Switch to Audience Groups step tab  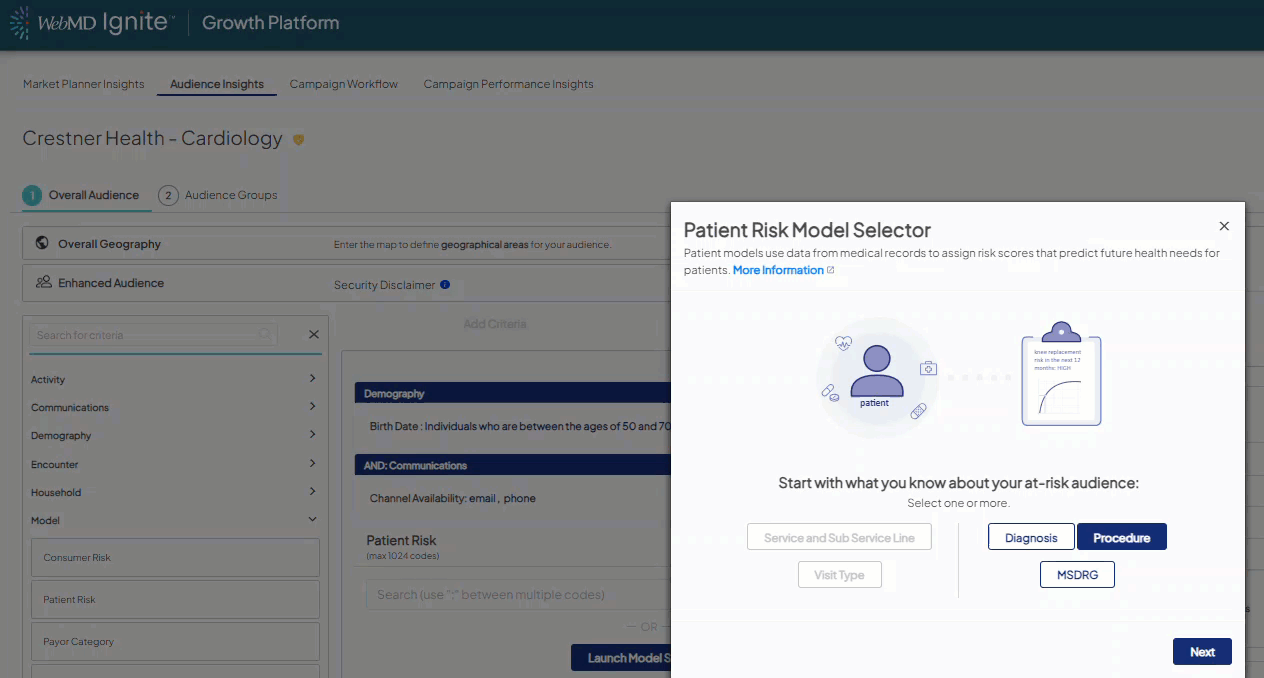pyautogui.click(x=230, y=195)
